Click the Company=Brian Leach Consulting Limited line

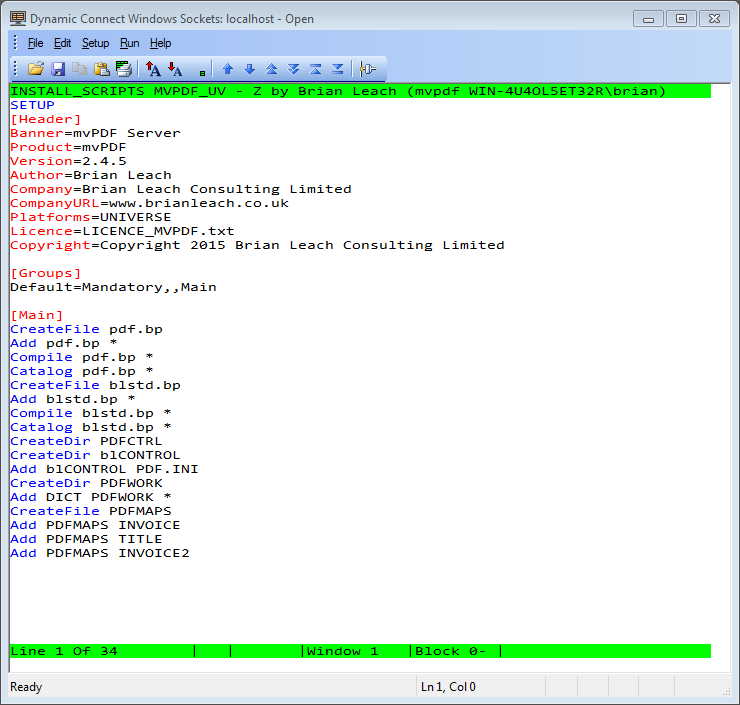[181, 189]
